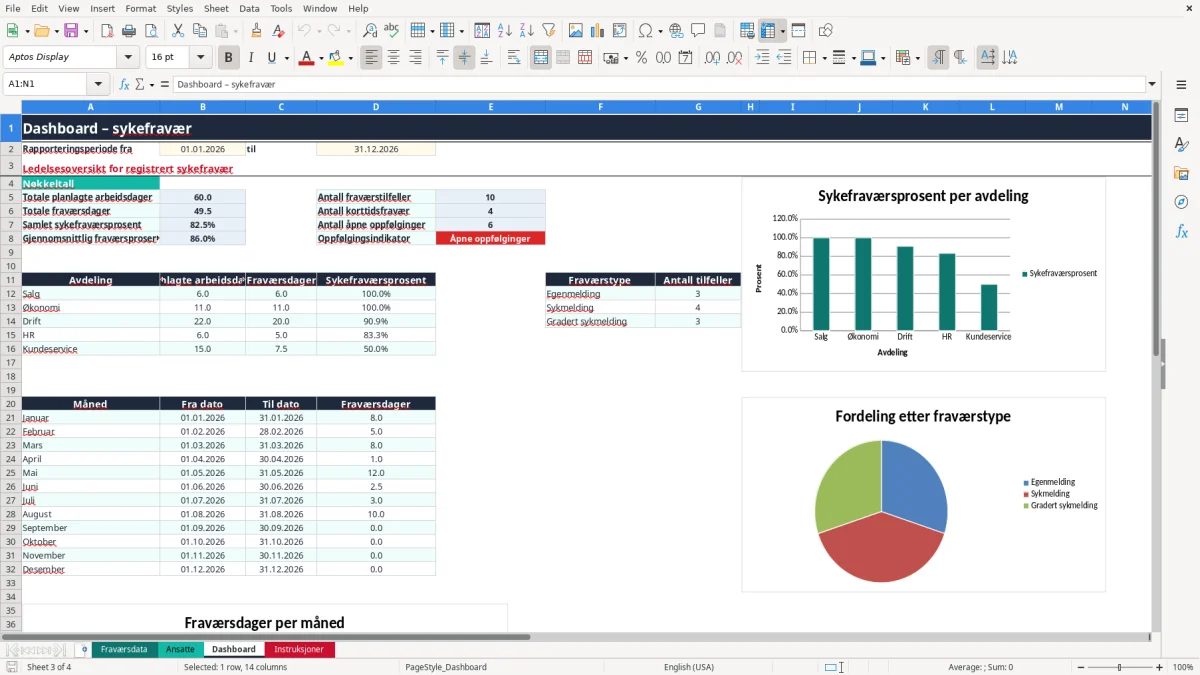Click the Sort Ascending icon

coord(505,31)
